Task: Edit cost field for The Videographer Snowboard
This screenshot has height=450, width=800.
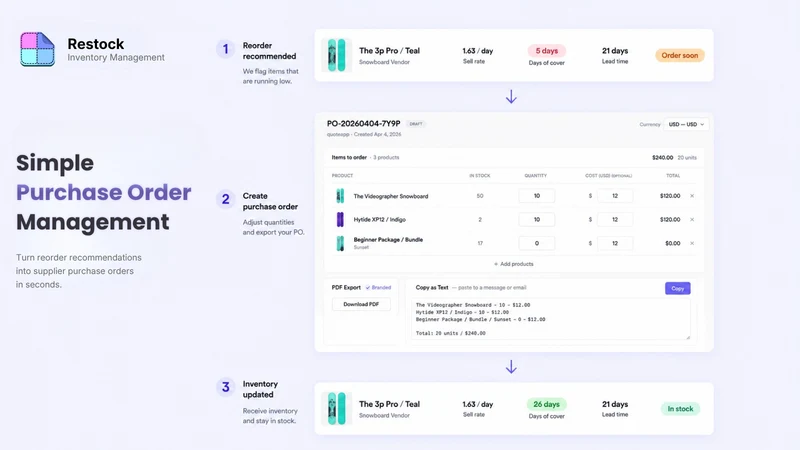Action: (615, 196)
